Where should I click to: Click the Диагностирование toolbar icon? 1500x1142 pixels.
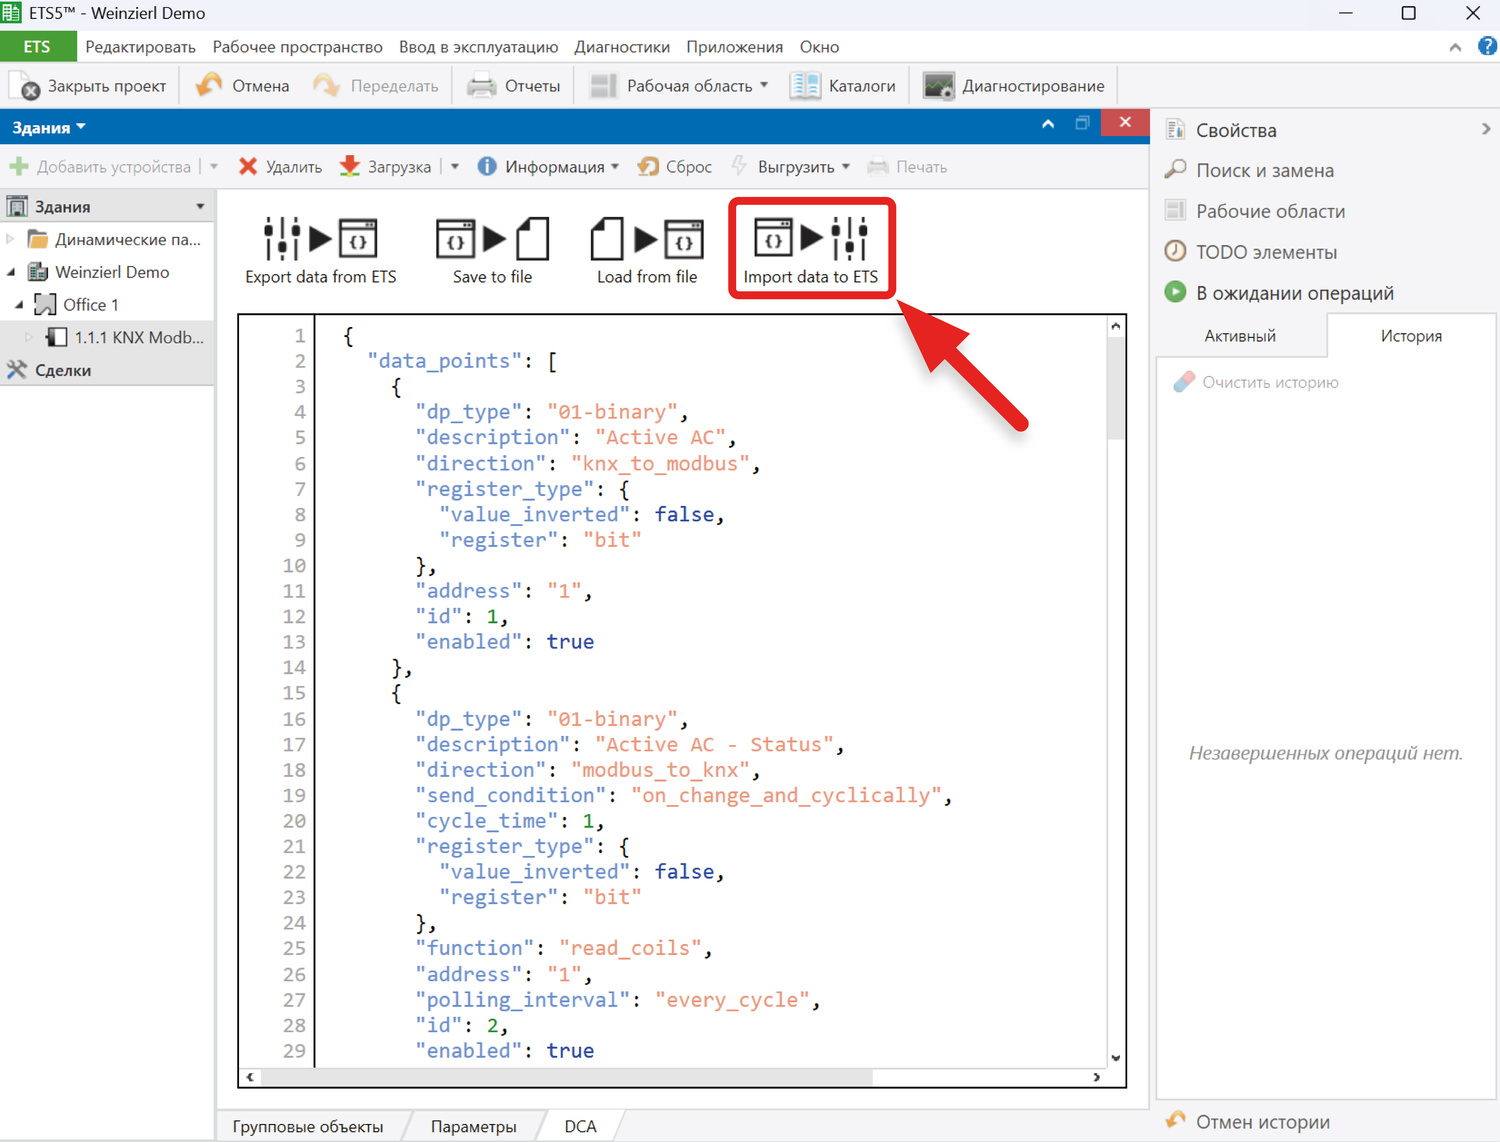[938, 86]
